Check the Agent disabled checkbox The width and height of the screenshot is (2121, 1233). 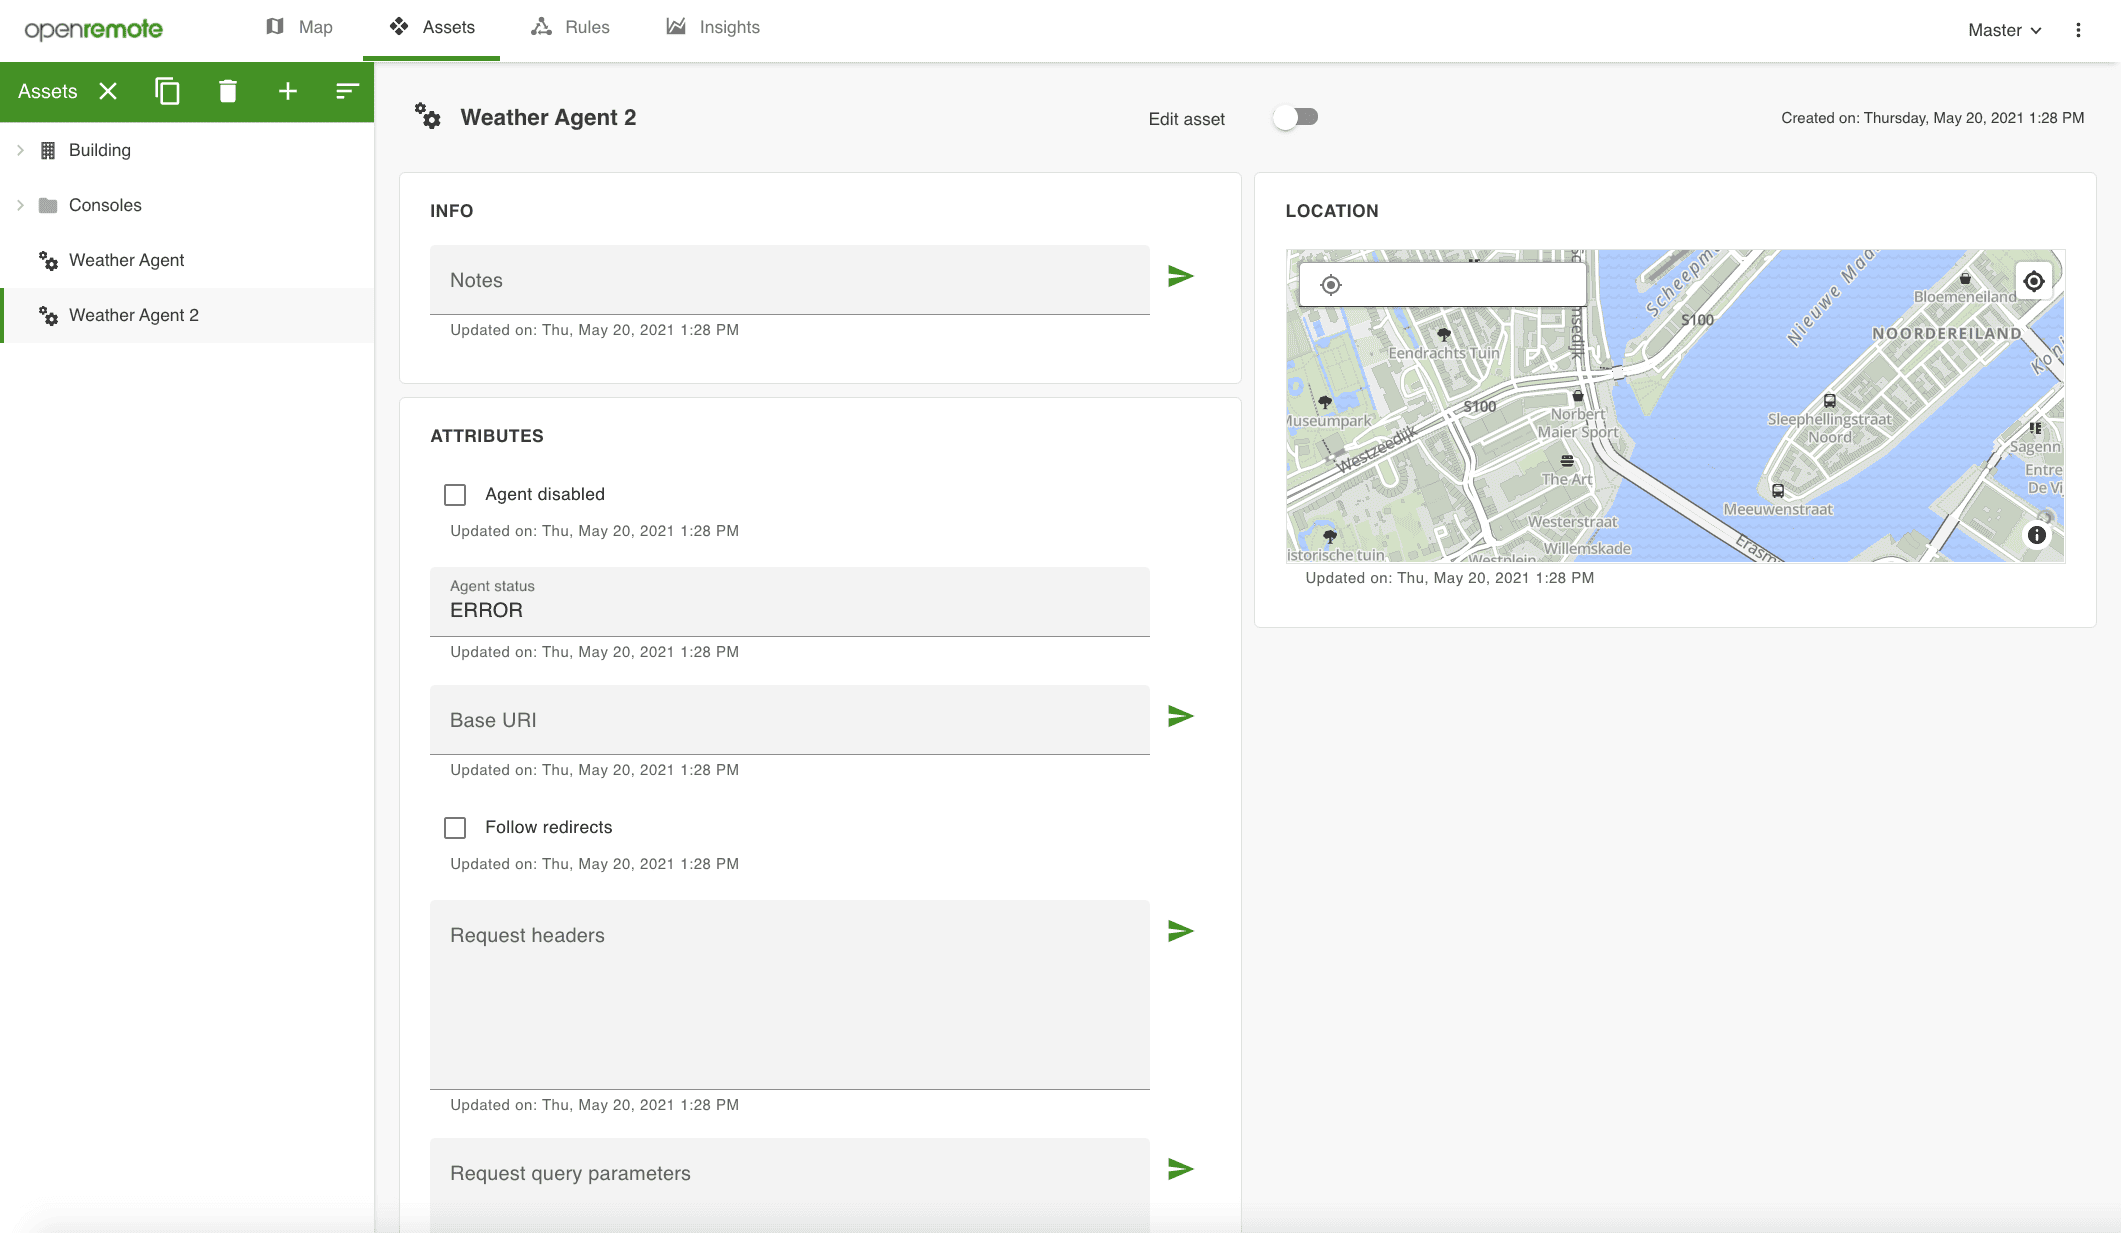(455, 495)
